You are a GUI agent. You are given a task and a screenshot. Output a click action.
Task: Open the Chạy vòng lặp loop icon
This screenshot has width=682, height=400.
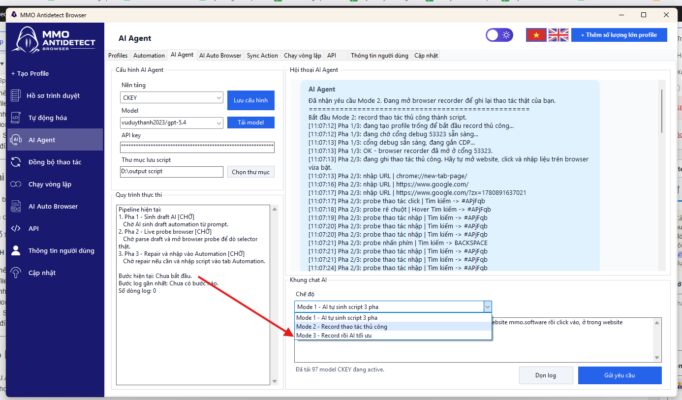coord(16,184)
